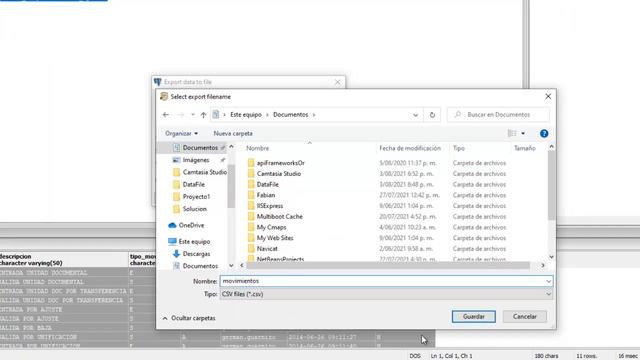Change view with the view icon
The width and height of the screenshot is (640, 360).
(x=512, y=133)
